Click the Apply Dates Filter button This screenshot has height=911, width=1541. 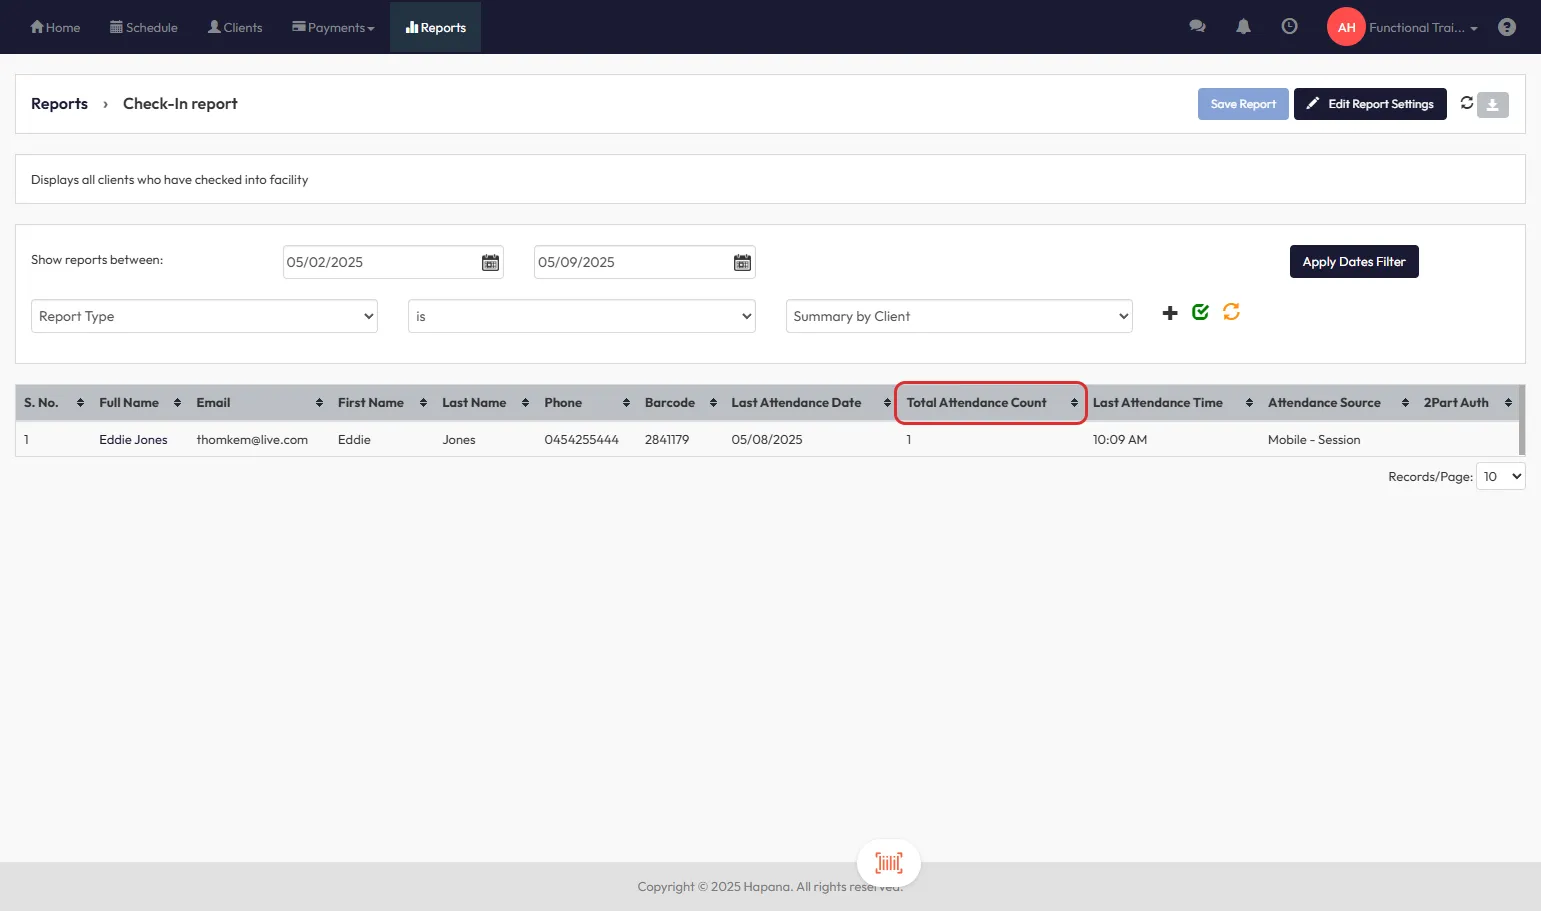[1353, 262]
